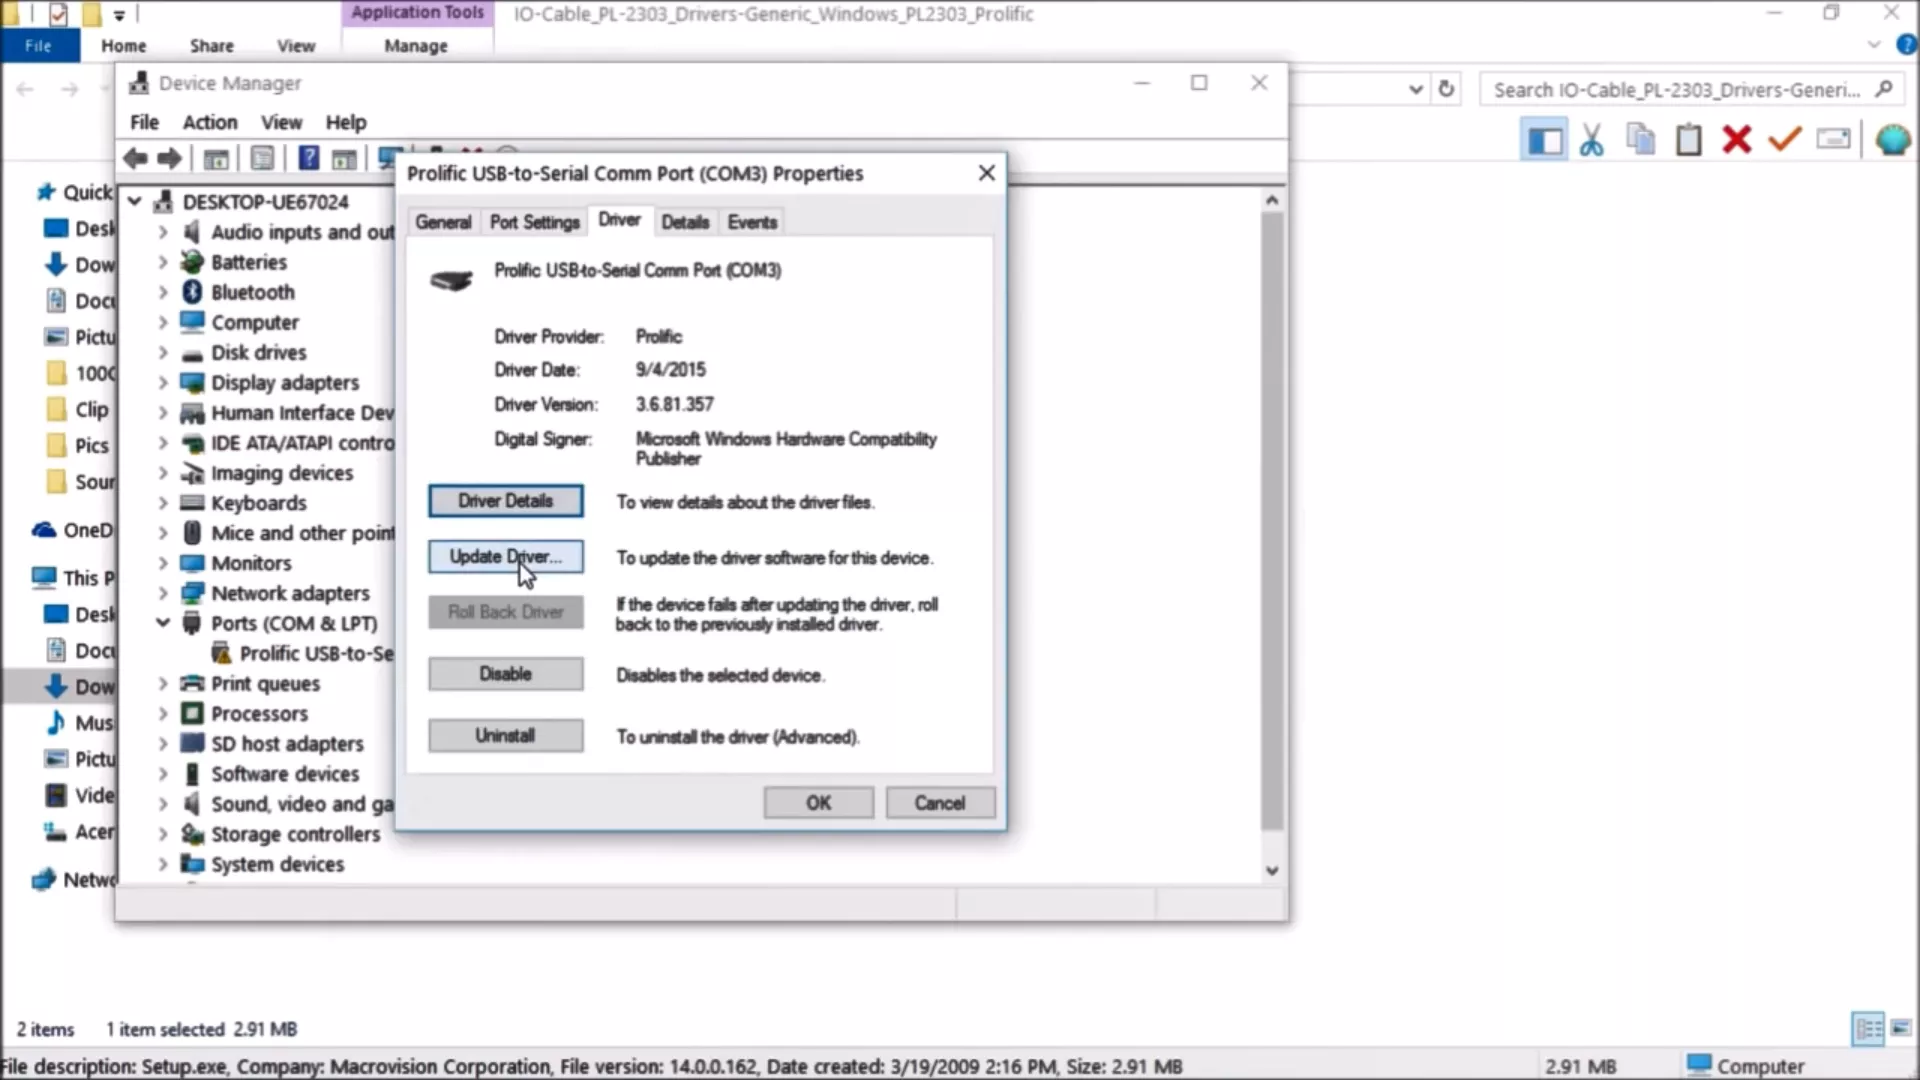The image size is (1920, 1080).
Task: Switch to large icons view in status bar
Action: pos(1901,1029)
